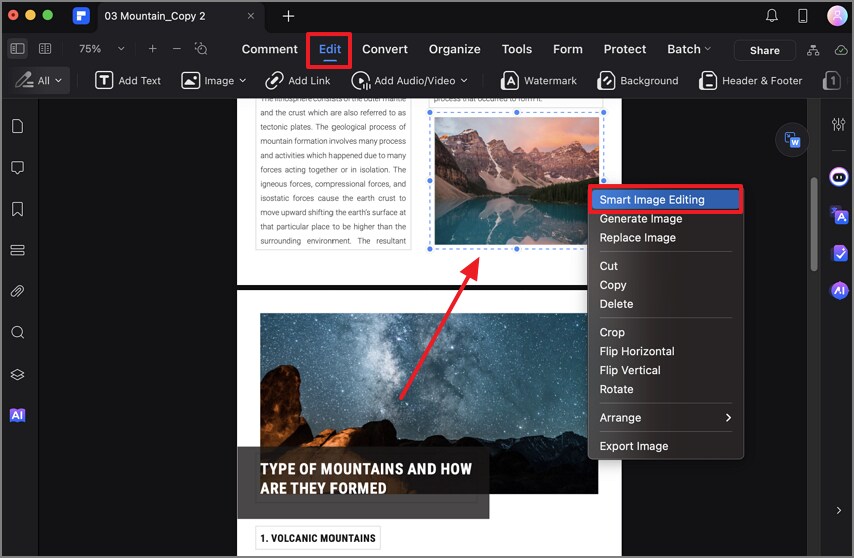Select Flip Vertical in the context menu
This screenshot has height=558, width=854.
[x=665, y=371]
